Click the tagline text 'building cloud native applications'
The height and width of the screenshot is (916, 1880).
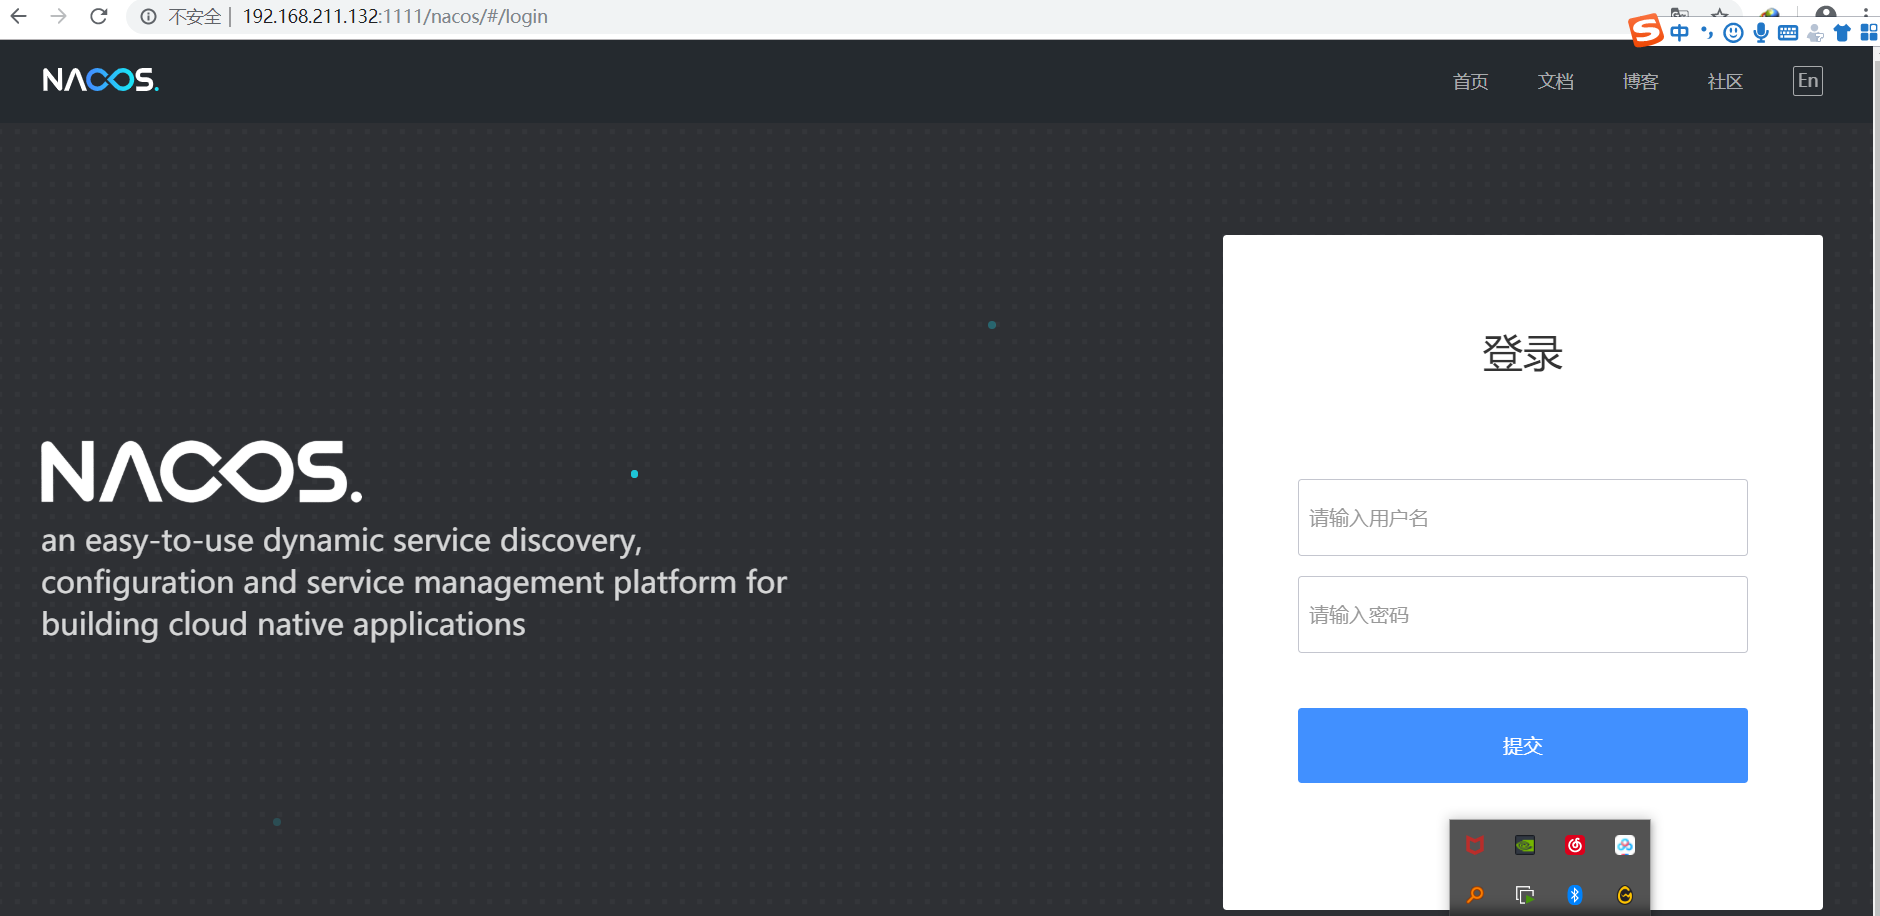[283, 624]
